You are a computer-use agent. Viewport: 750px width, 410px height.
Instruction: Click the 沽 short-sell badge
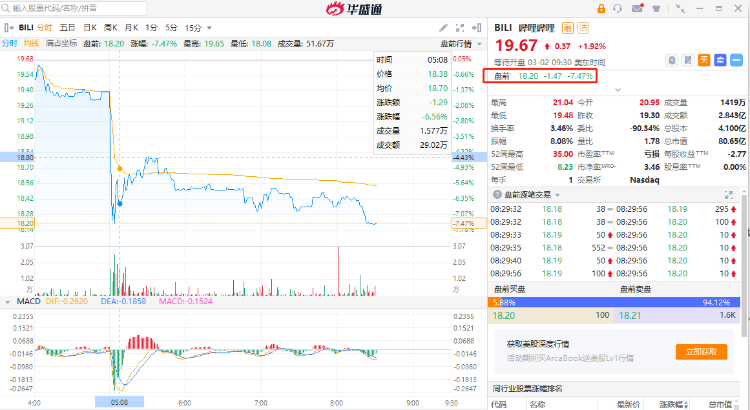click(583, 28)
